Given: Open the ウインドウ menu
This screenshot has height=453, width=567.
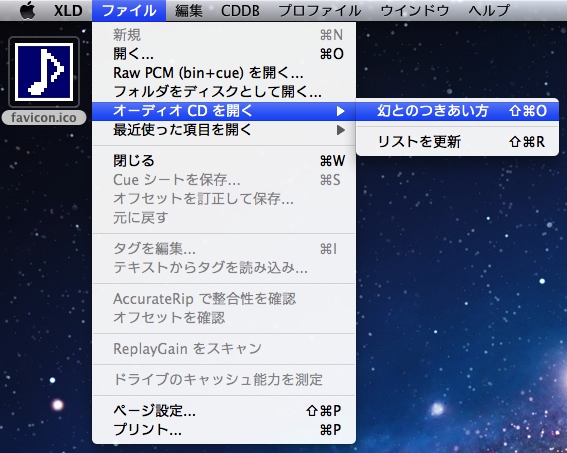Looking at the screenshot, I should pyautogui.click(x=415, y=10).
